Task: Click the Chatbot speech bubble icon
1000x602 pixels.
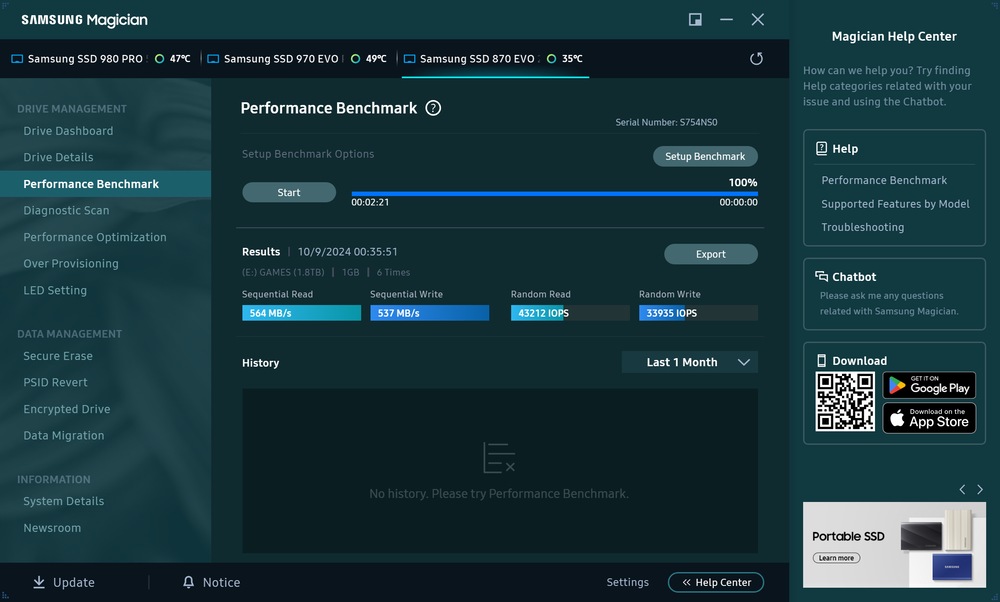Action: 821,276
